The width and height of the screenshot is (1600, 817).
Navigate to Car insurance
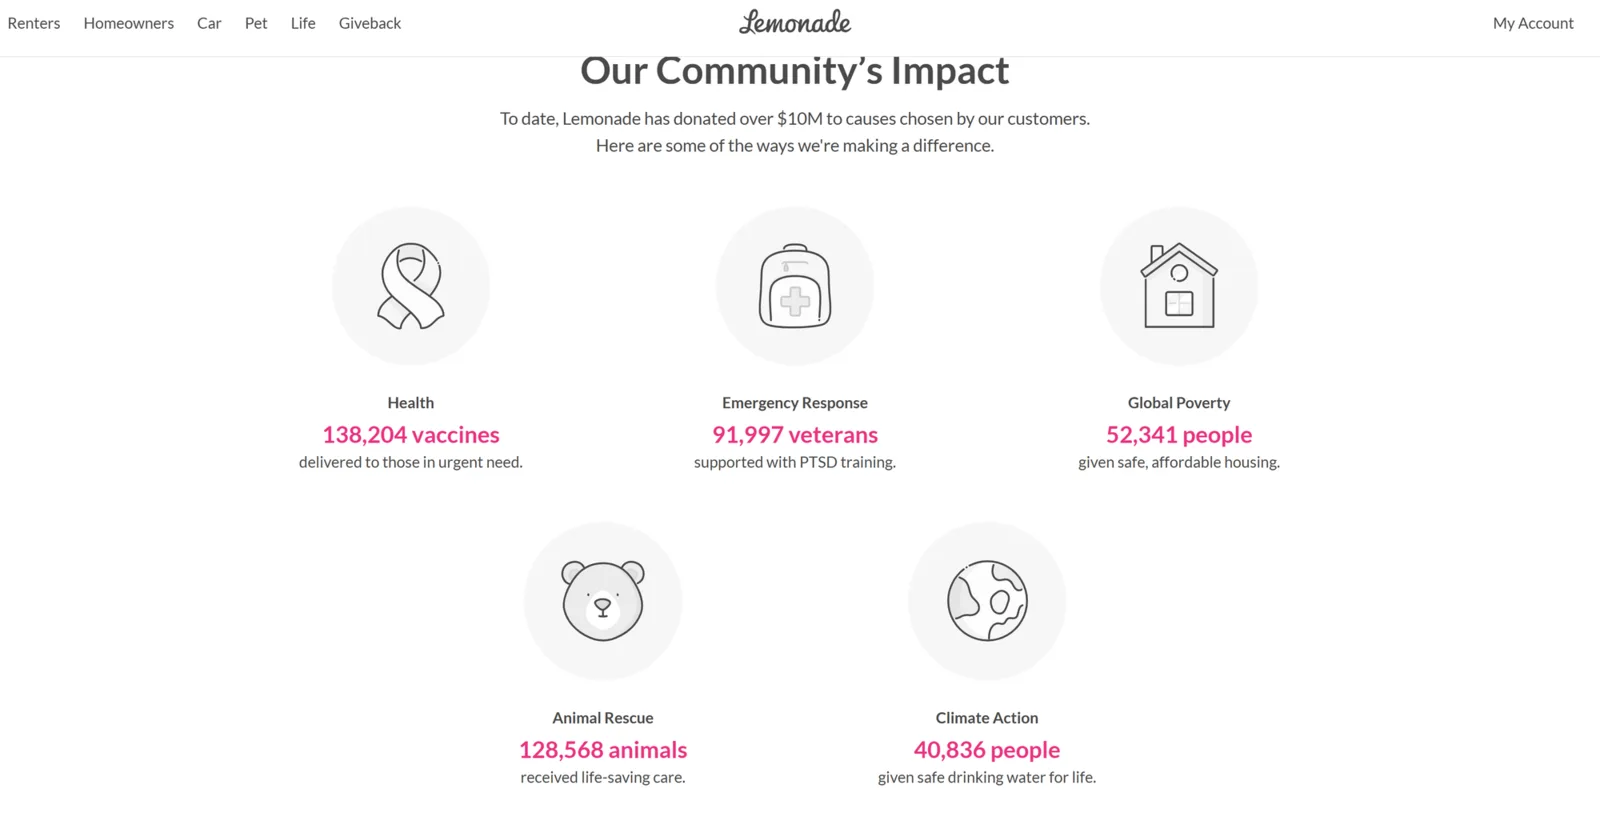[x=209, y=23]
